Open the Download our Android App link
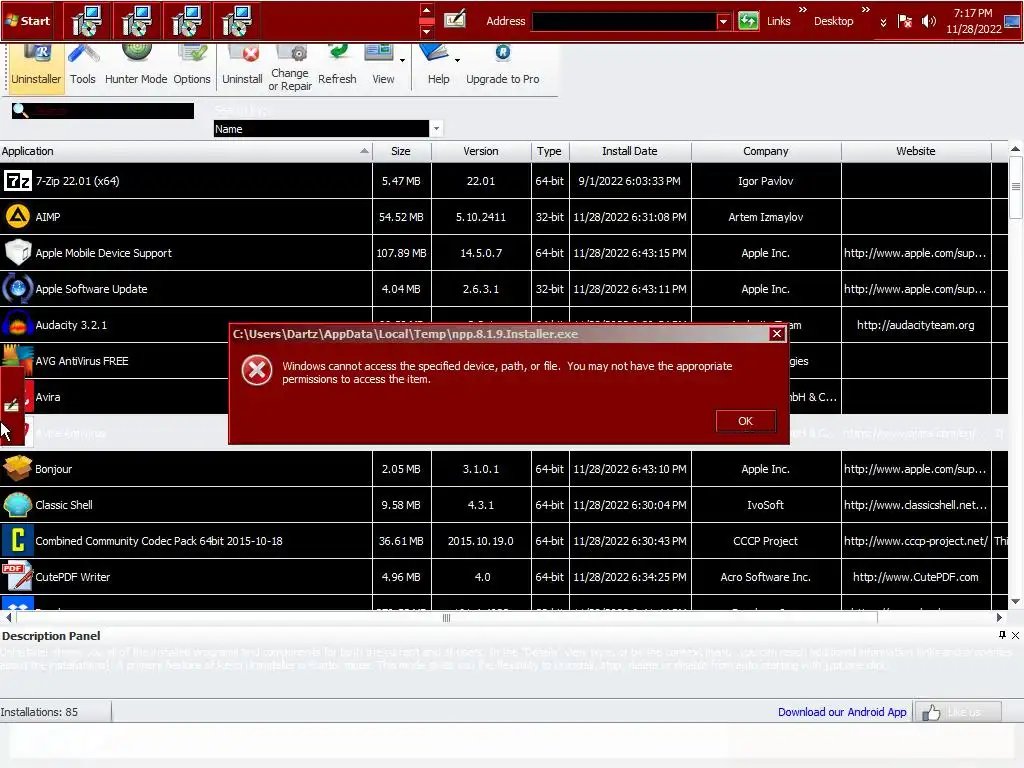 (x=842, y=712)
